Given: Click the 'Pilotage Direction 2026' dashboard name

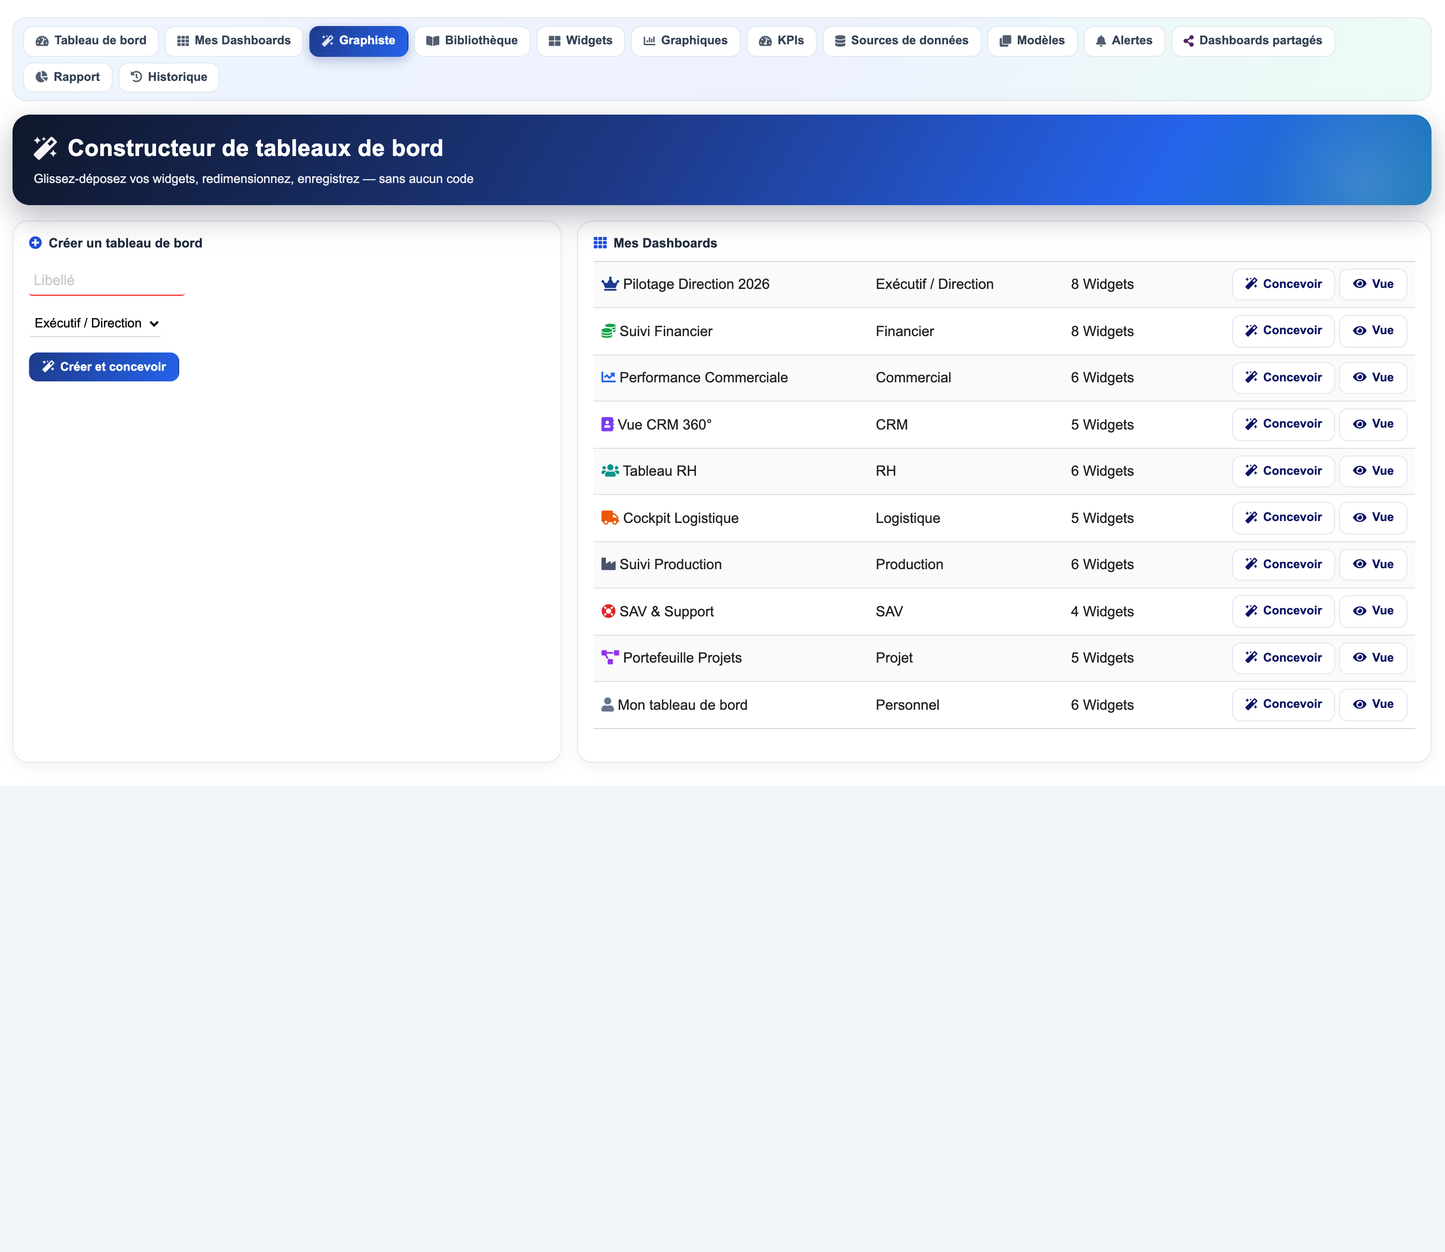Looking at the screenshot, I should click(696, 284).
